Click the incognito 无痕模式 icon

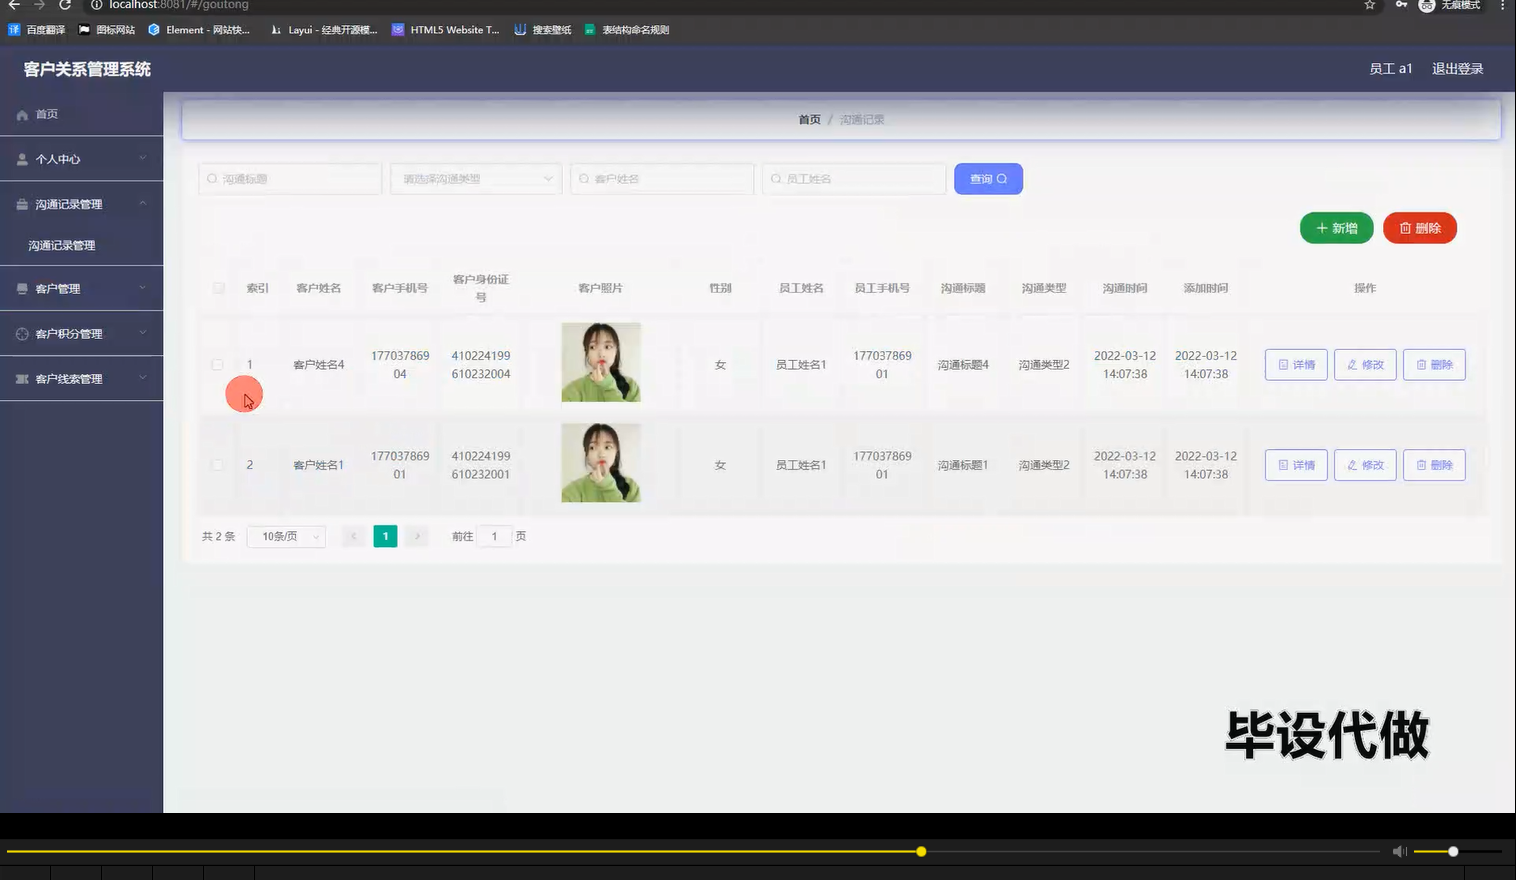[1427, 5]
